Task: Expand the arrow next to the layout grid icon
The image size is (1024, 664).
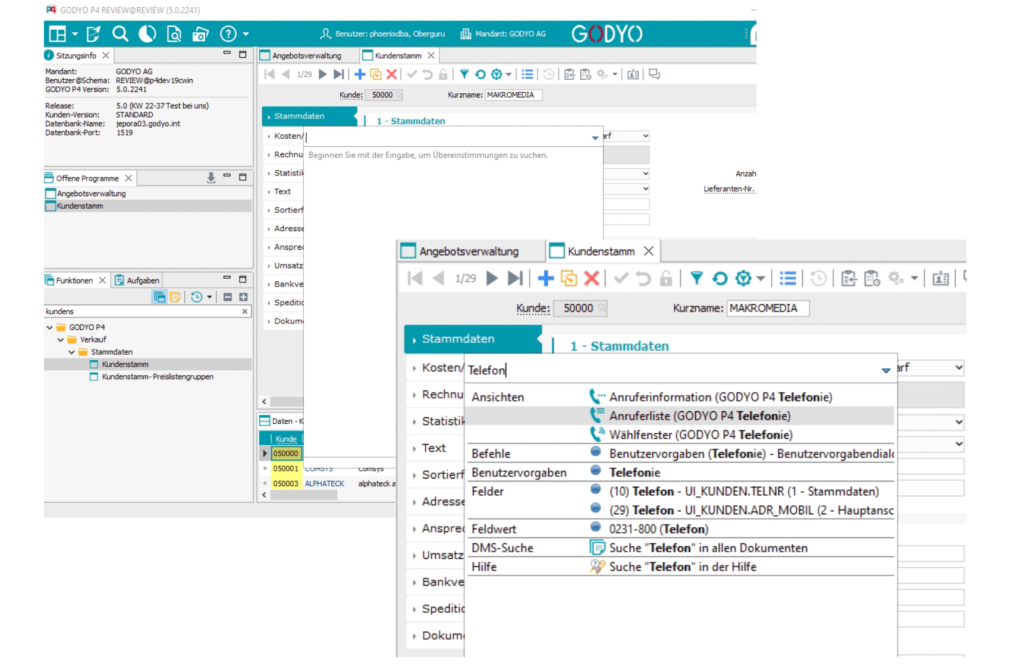Action: [x=75, y=34]
